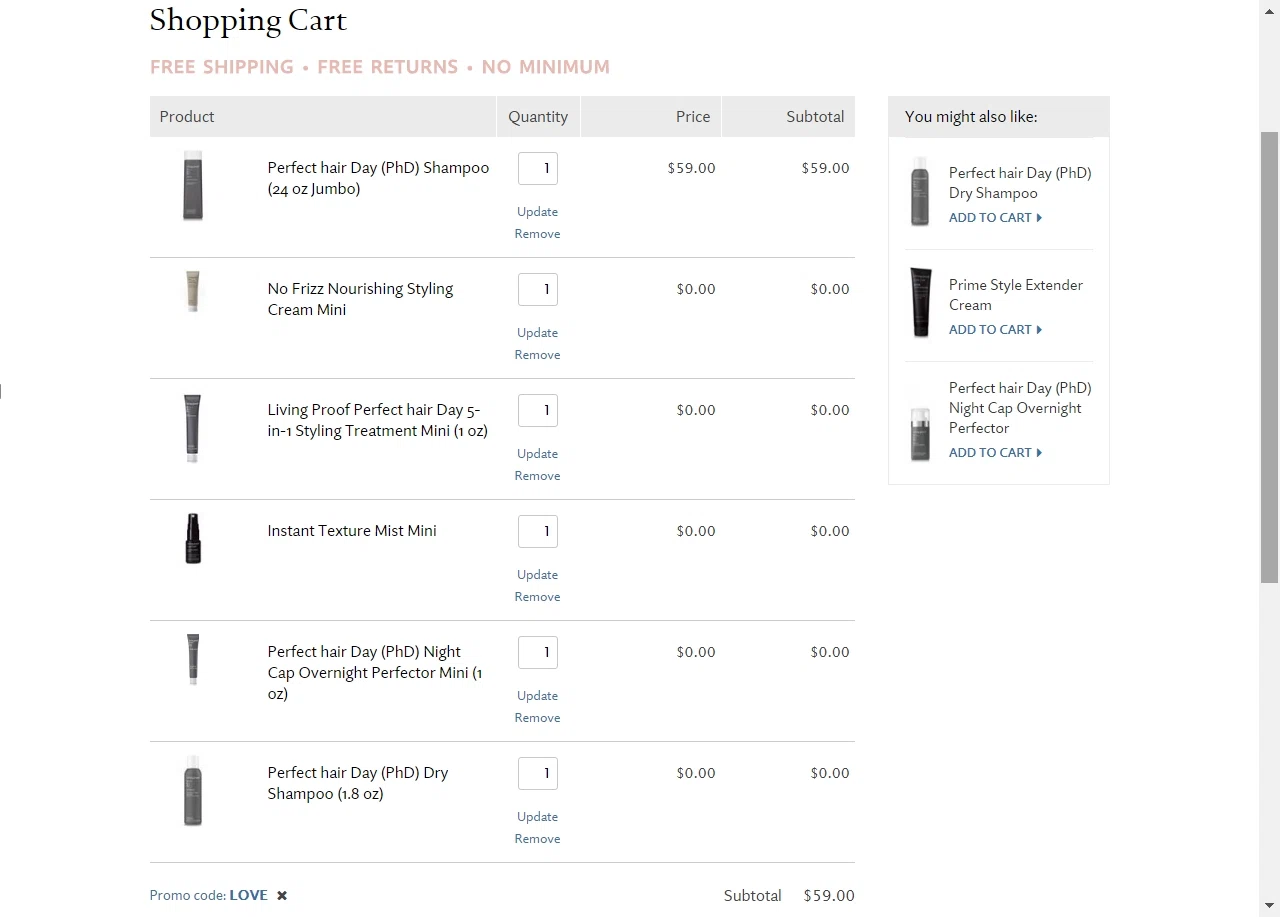This screenshot has height=917, width=1280.
Task: Open Prime Style Extender Cream thumbnail
Action: (x=920, y=302)
